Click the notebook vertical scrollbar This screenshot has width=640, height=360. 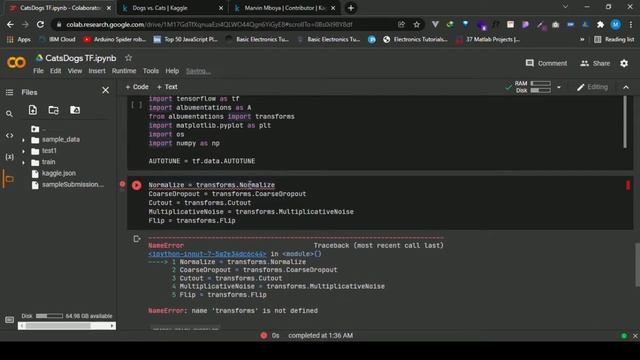pos(637,265)
